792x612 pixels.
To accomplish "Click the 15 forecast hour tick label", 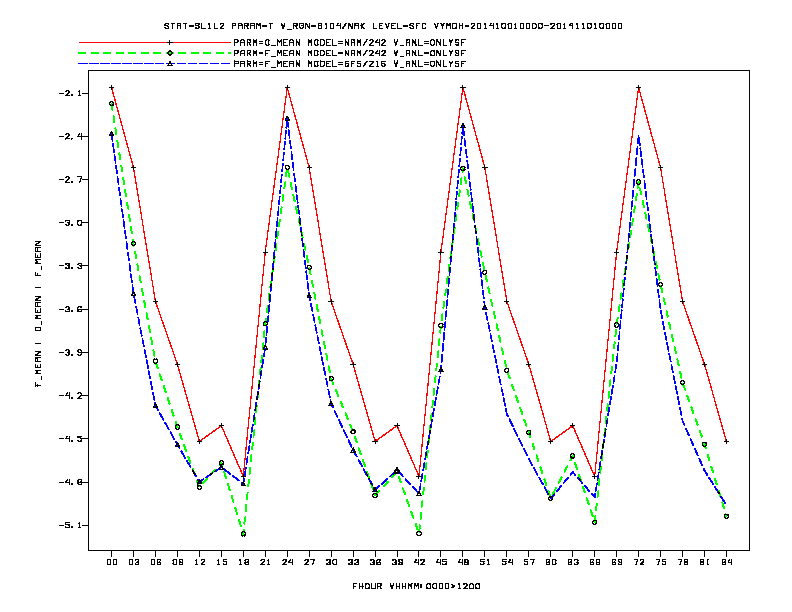I will pos(221,562).
